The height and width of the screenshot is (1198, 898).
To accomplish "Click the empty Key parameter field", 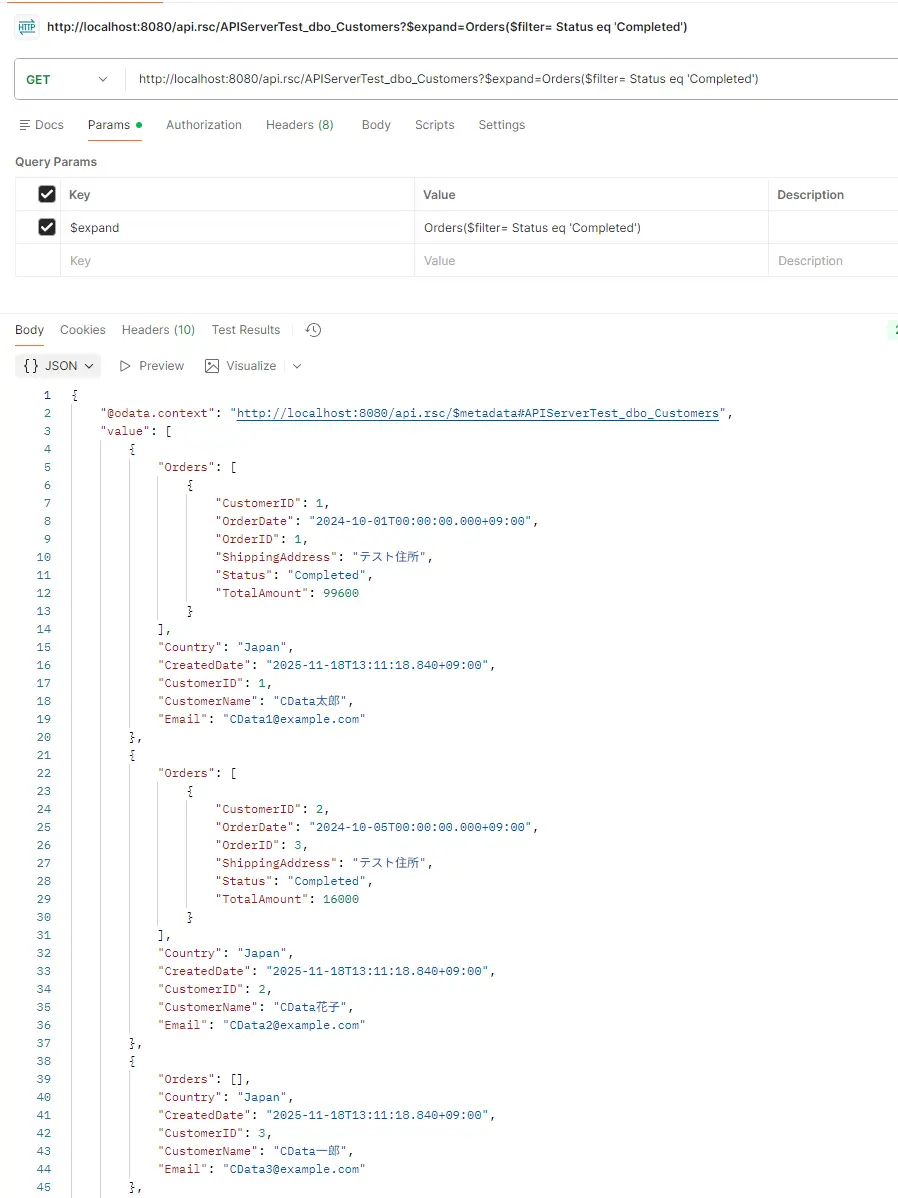I will (236, 261).
